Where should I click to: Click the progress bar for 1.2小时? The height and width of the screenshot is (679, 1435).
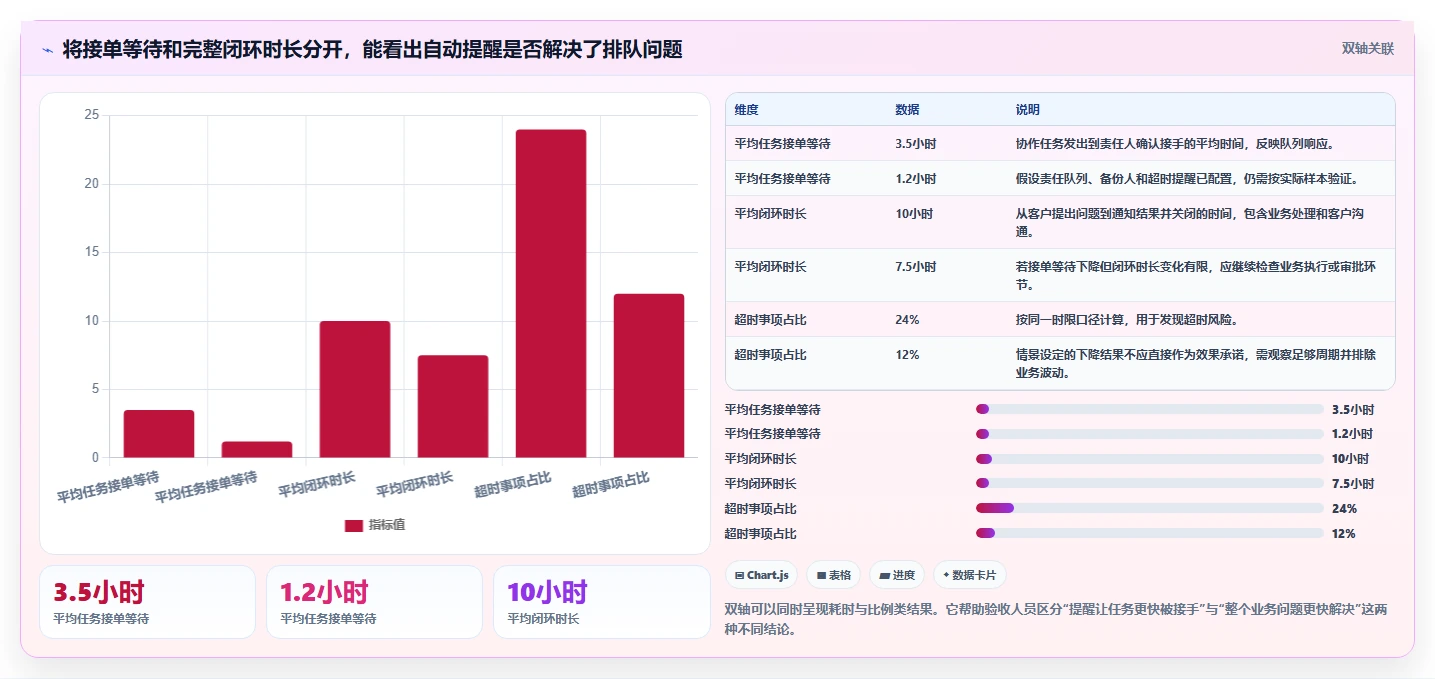(1150, 434)
